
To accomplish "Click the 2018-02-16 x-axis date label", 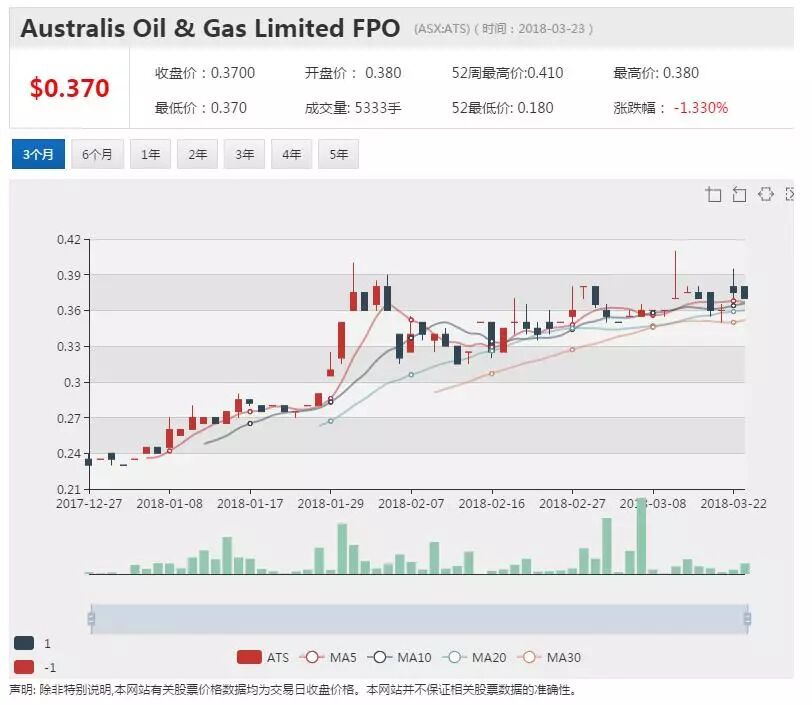I will [491, 503].
